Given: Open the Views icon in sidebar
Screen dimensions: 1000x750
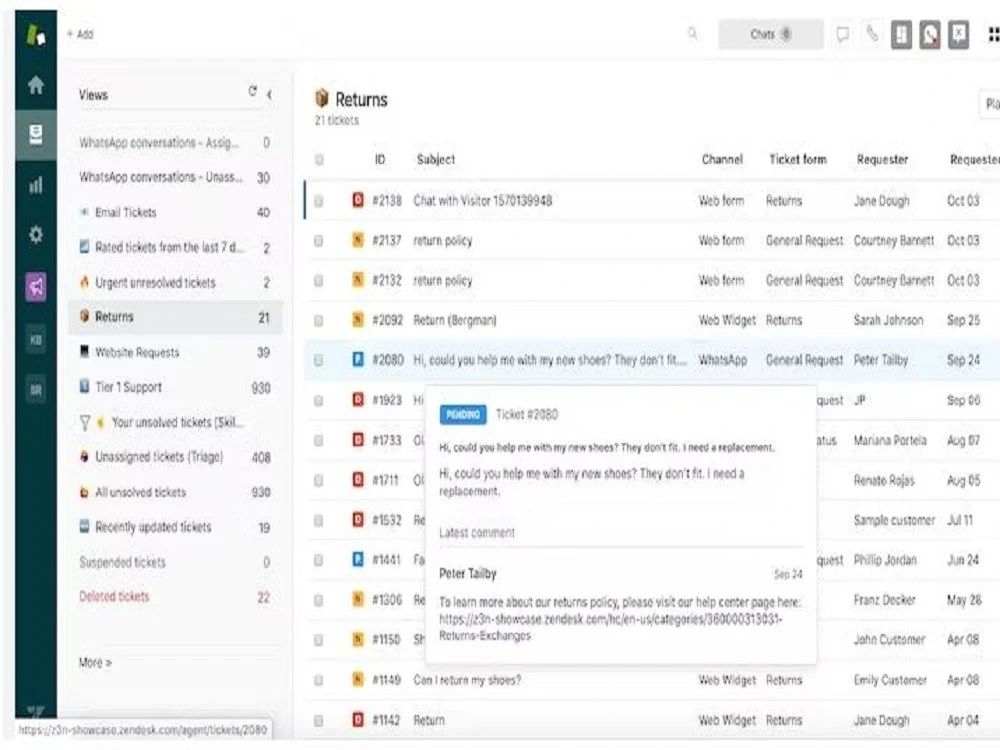Looking at the screenshot, I should [36, 135].
